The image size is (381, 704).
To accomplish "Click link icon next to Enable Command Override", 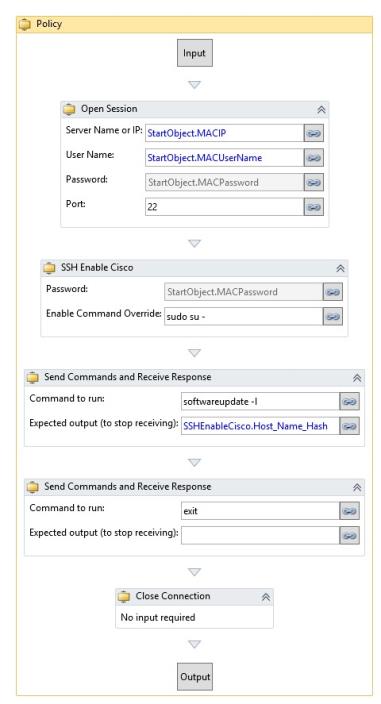I will (333, 317).
